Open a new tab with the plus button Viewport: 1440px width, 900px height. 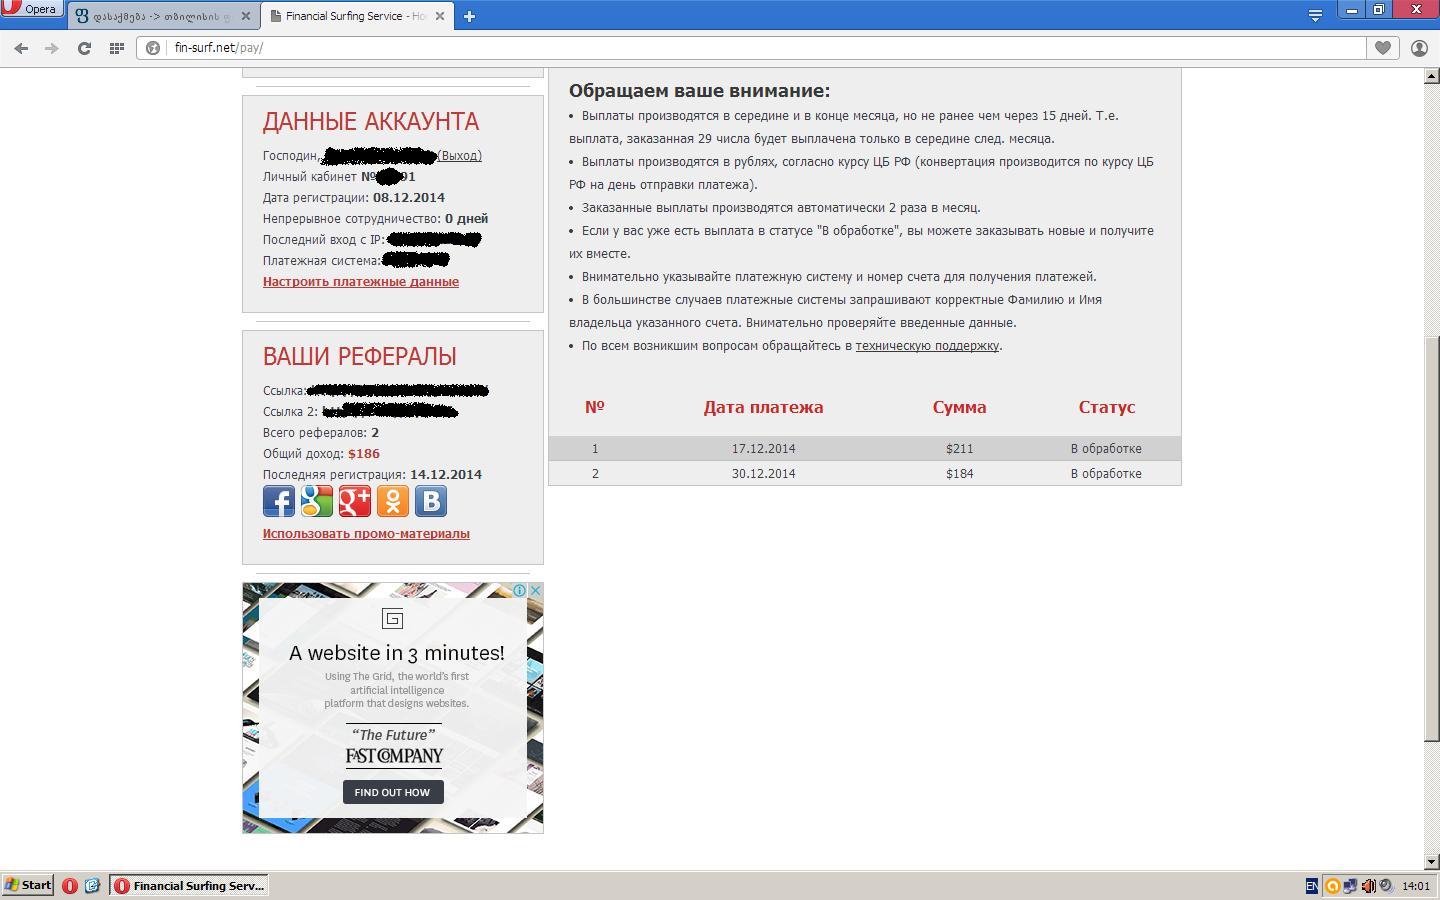click(469, 16)
